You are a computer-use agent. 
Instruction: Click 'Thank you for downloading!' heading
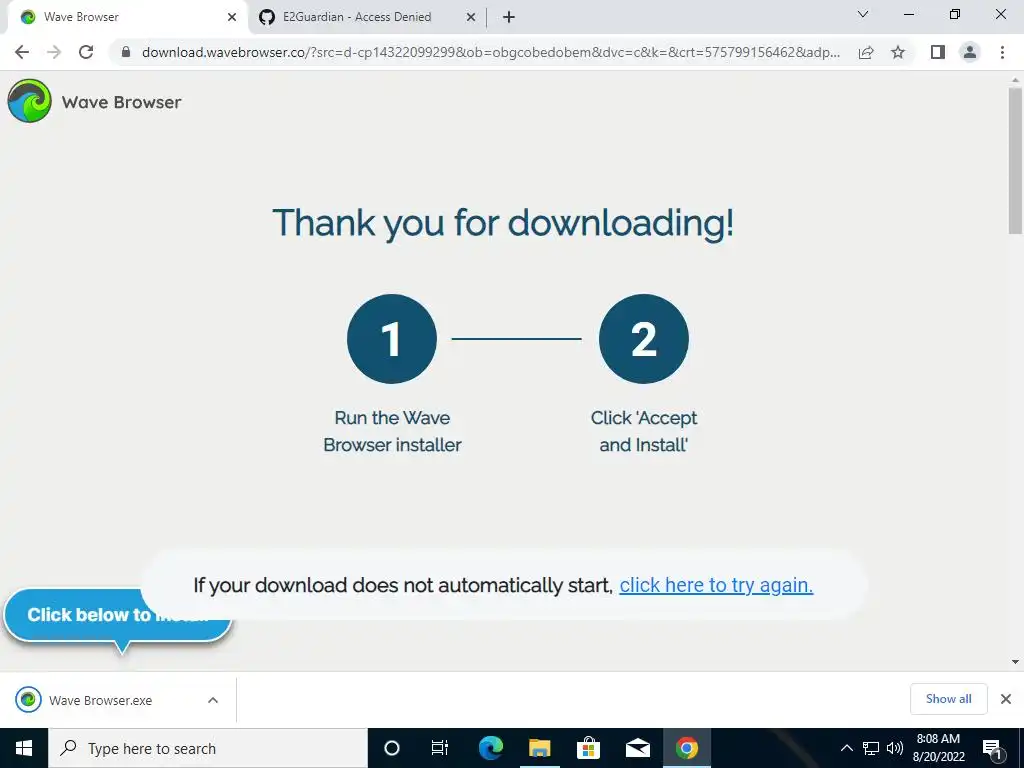(503, 223)
